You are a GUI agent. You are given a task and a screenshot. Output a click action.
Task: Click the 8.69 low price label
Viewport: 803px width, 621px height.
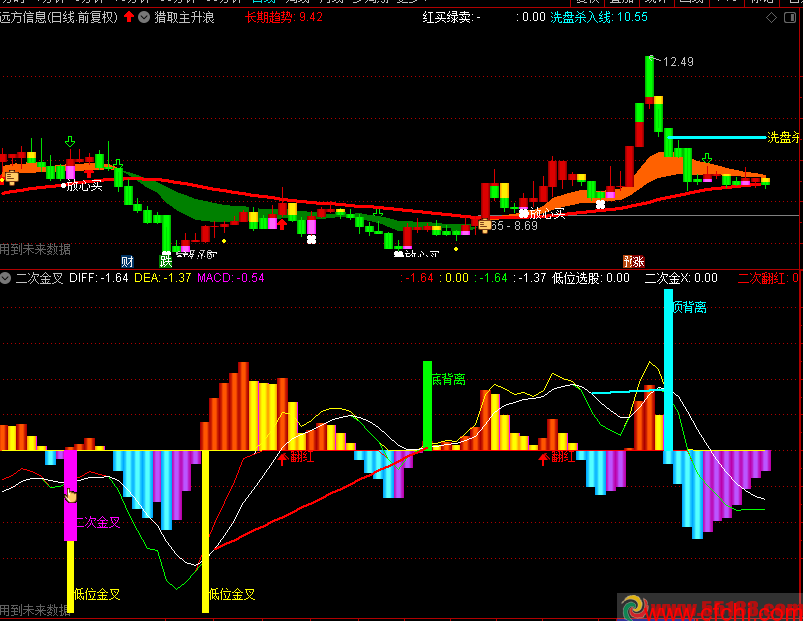(526, 226)
